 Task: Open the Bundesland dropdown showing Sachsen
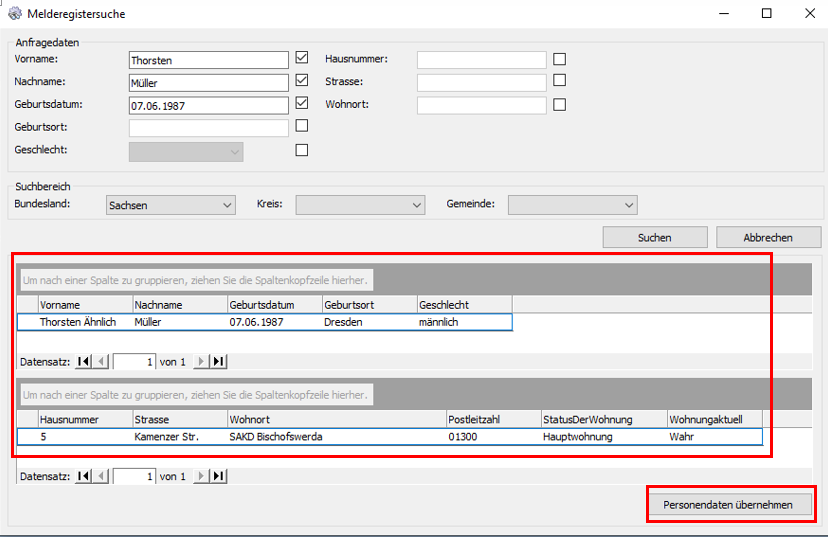click(x=170, y=205)
